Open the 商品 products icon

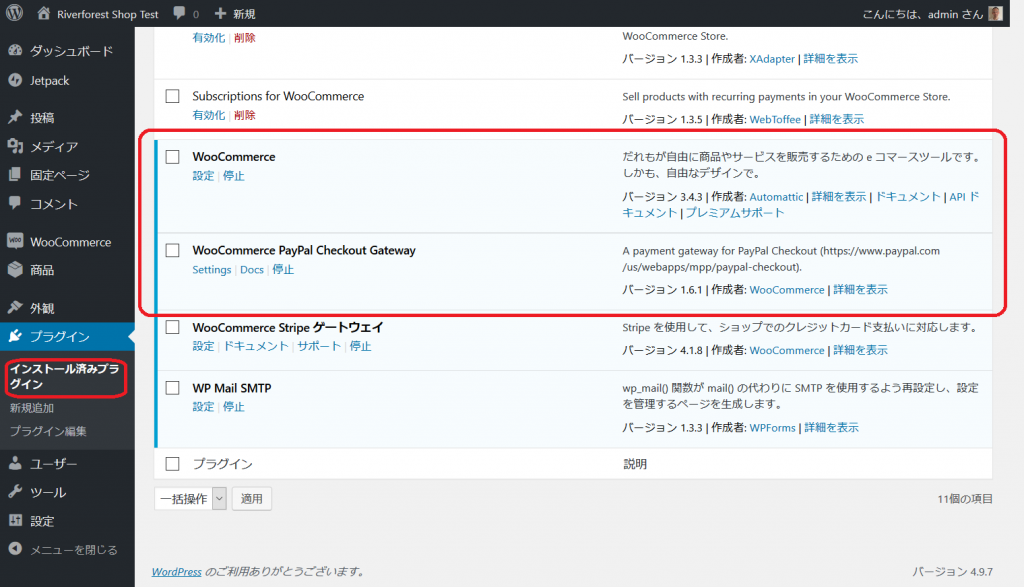(x=15, y=270)
